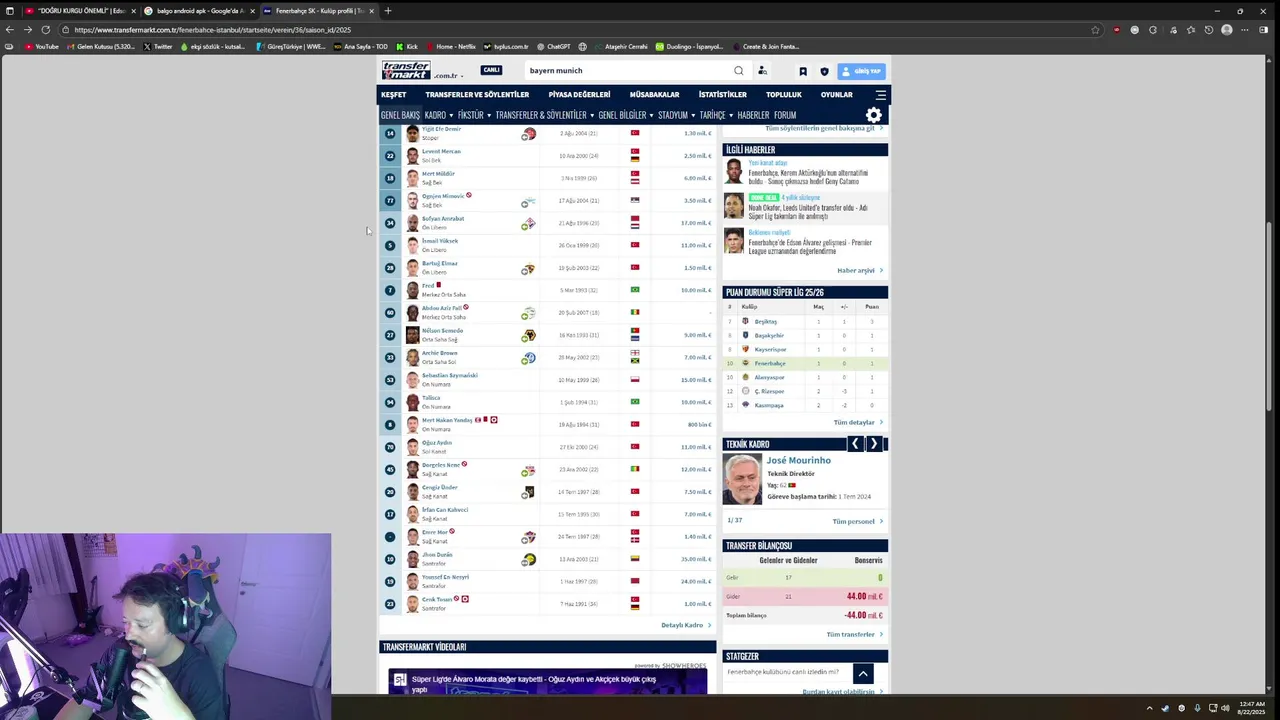Click the transfer club badge beside Sofyan Amrabat

(528, 223)
